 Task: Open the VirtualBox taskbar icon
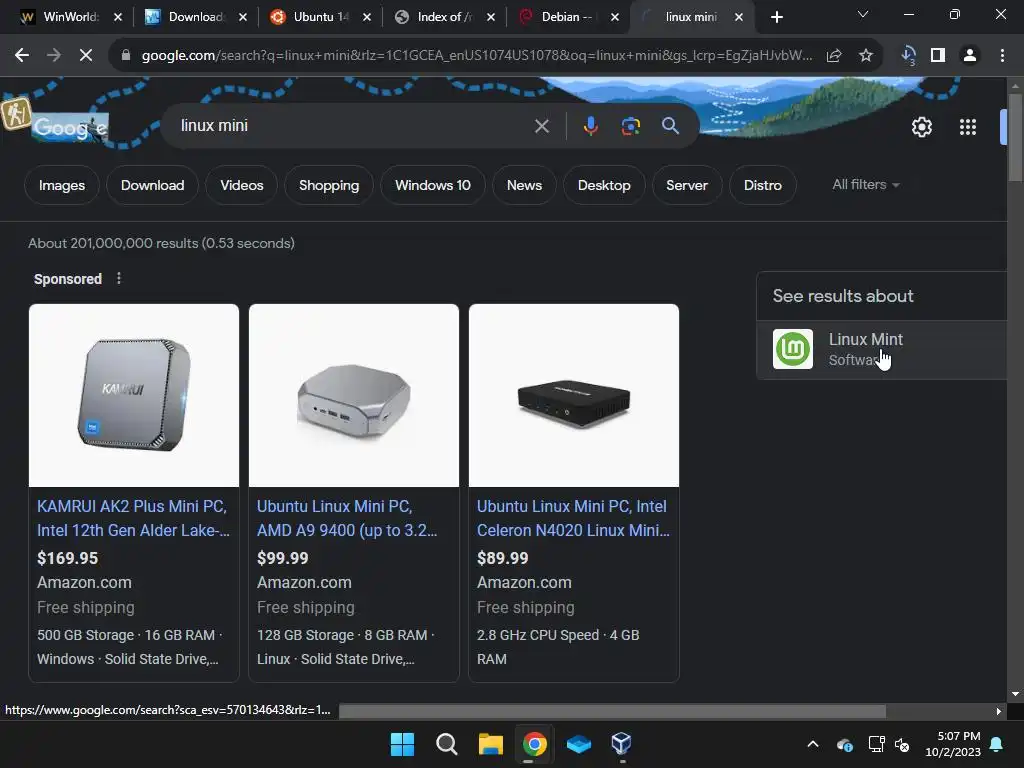tap(621, 744)
